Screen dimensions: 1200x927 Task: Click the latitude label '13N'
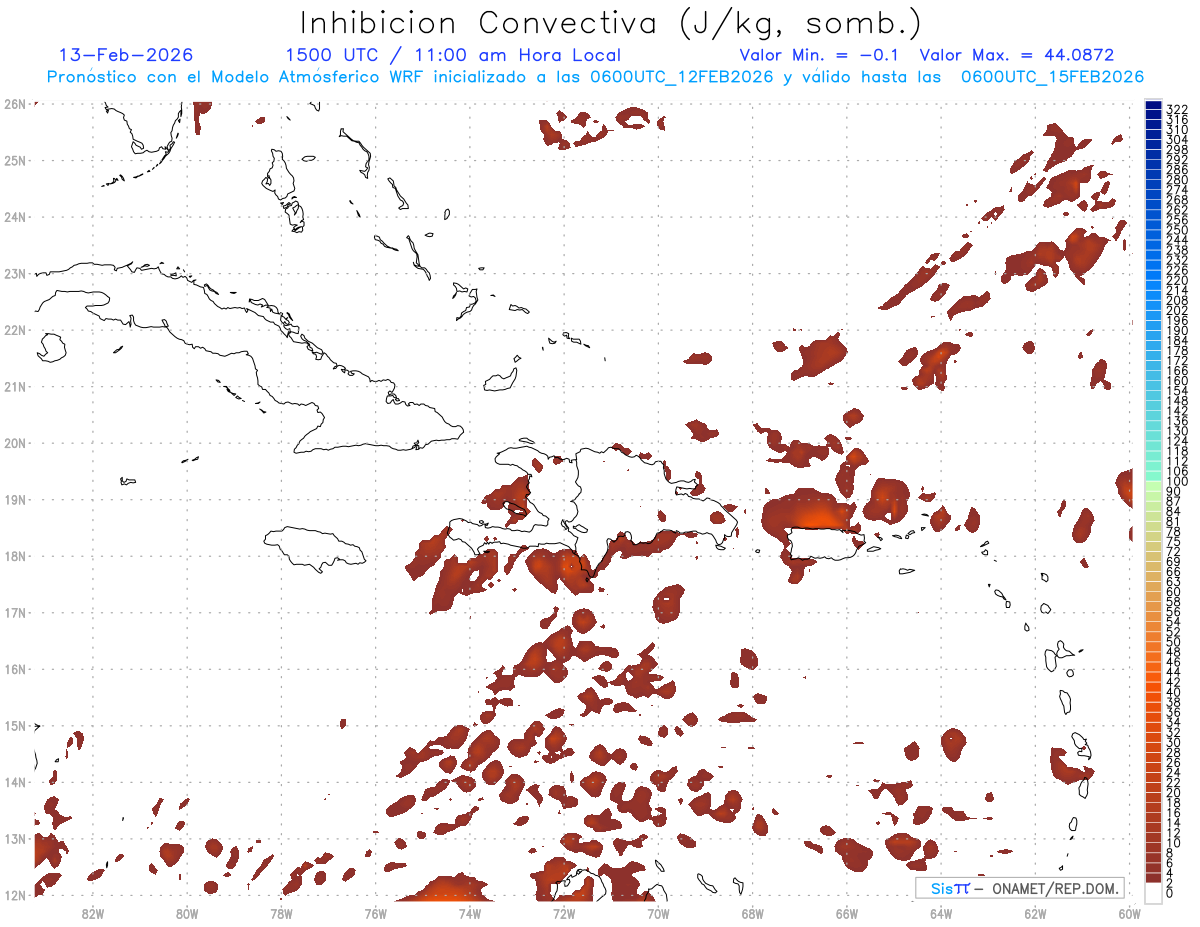14,838
